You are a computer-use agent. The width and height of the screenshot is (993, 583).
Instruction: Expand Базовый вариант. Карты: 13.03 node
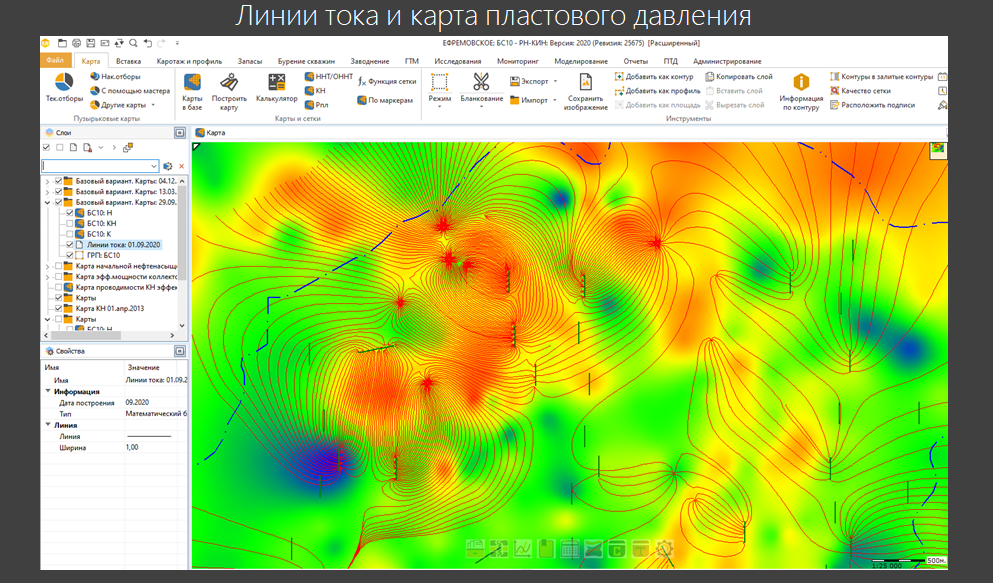[x=47, y=192]
